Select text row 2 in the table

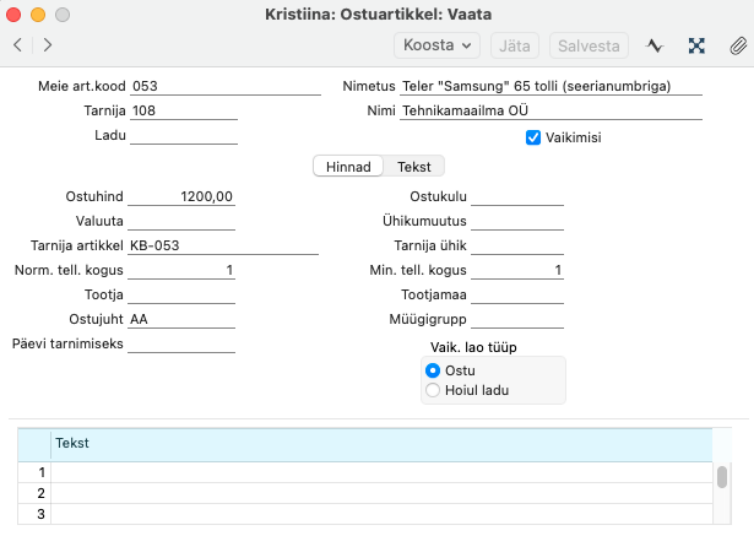[x=365, y=493]
